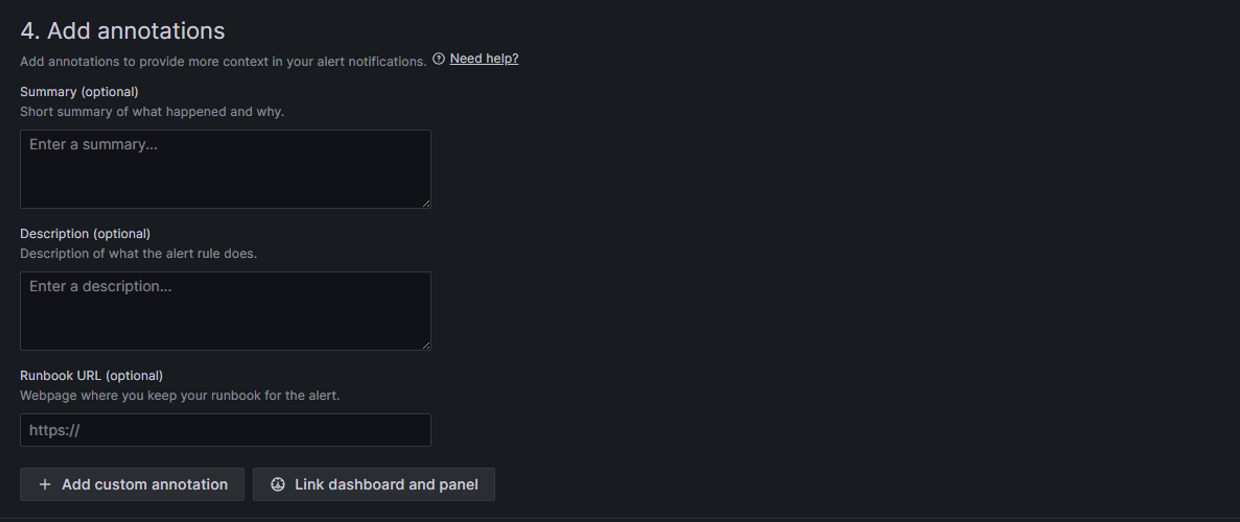Click the 'Description of what the alert rule does' hint
Viewport: 1240px width, 522px height.
point(138,254)
